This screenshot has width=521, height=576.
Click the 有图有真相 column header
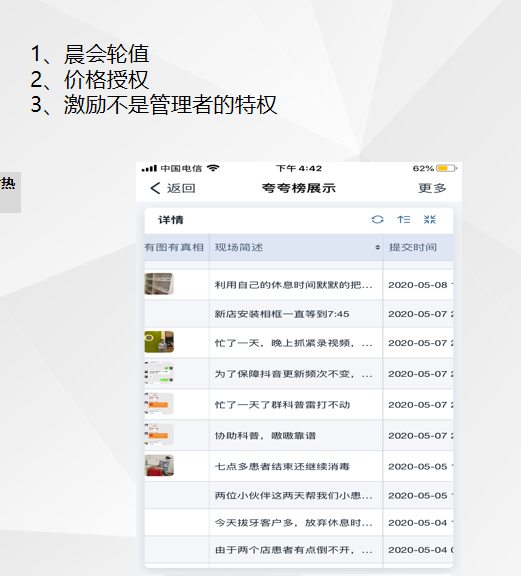(x=174, y=247)
